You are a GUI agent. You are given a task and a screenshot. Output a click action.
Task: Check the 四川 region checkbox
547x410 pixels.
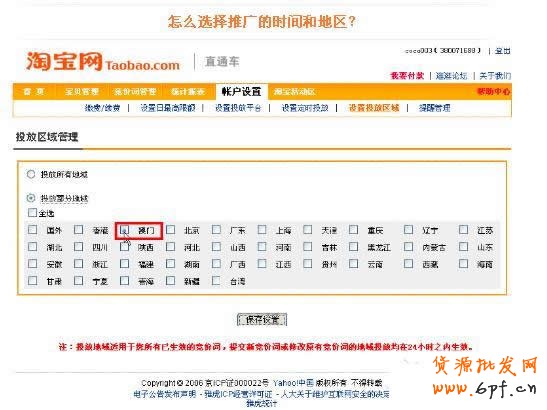[x=78, y=247]
